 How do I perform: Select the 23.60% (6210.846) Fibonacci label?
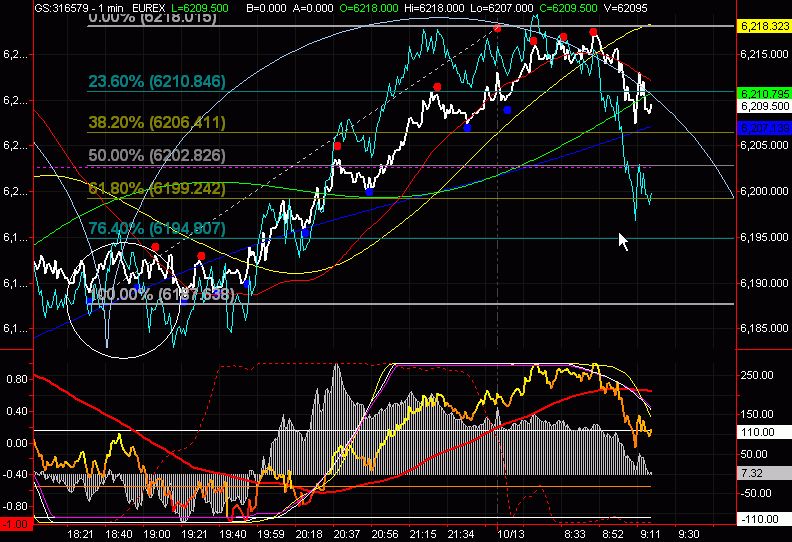pyautogui.click(x=157, y=81)
